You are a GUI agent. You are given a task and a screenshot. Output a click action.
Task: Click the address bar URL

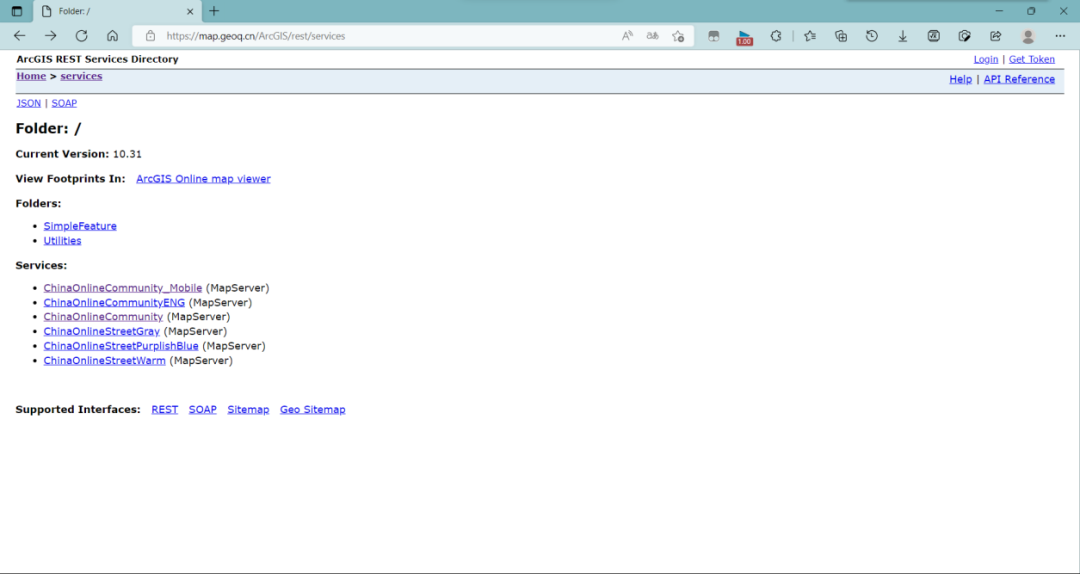tap(256, 36)
